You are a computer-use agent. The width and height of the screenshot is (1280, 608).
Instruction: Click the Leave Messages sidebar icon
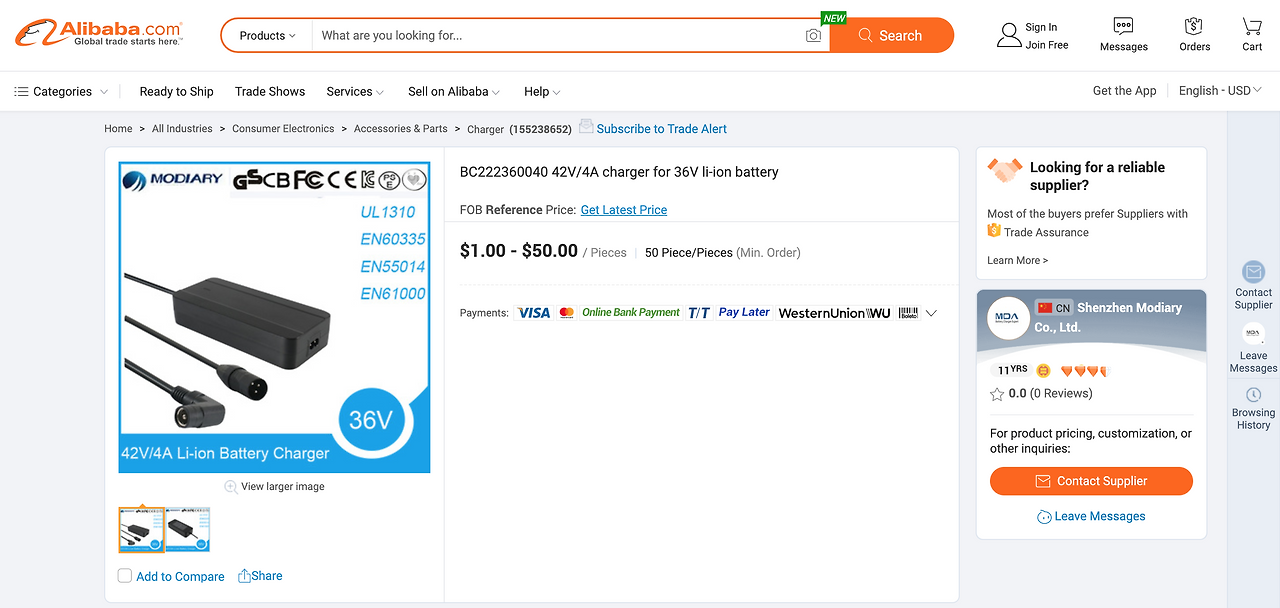[x=1253, y=334]
